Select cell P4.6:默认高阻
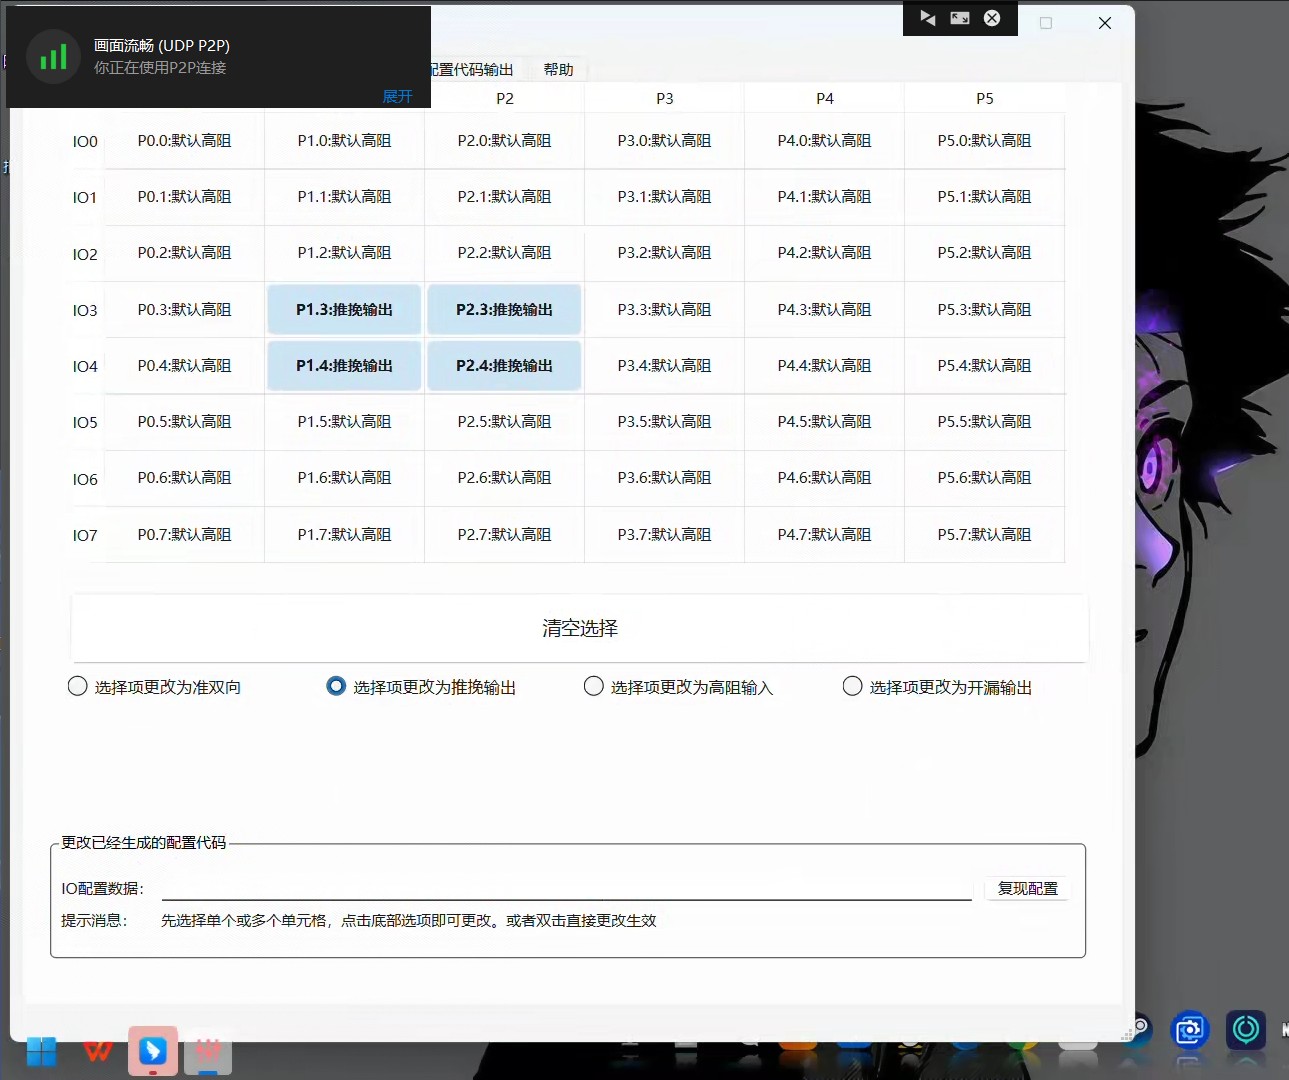This screenshot has height=1080, width=1289. tap(824, 478)
